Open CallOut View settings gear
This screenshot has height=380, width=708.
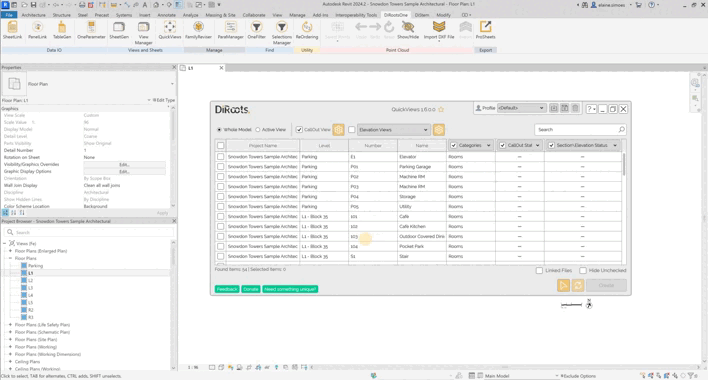(338, 130)
